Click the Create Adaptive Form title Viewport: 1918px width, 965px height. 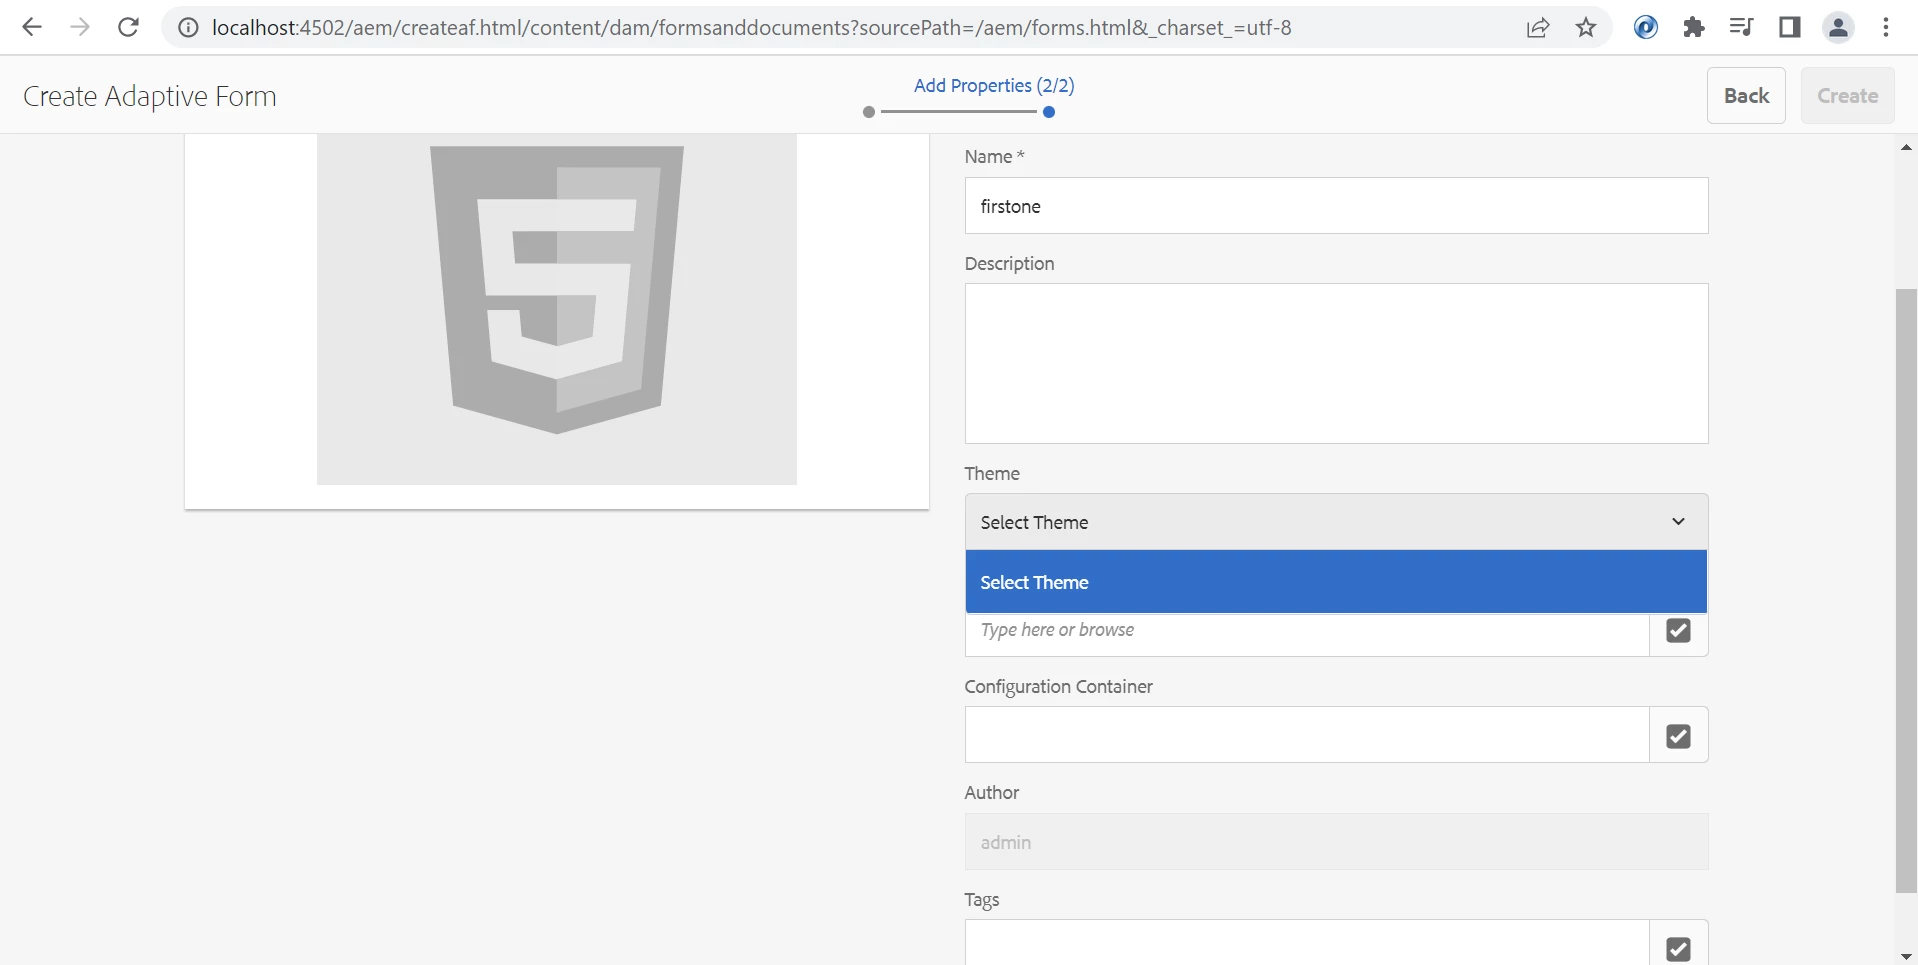click(150, 96)
